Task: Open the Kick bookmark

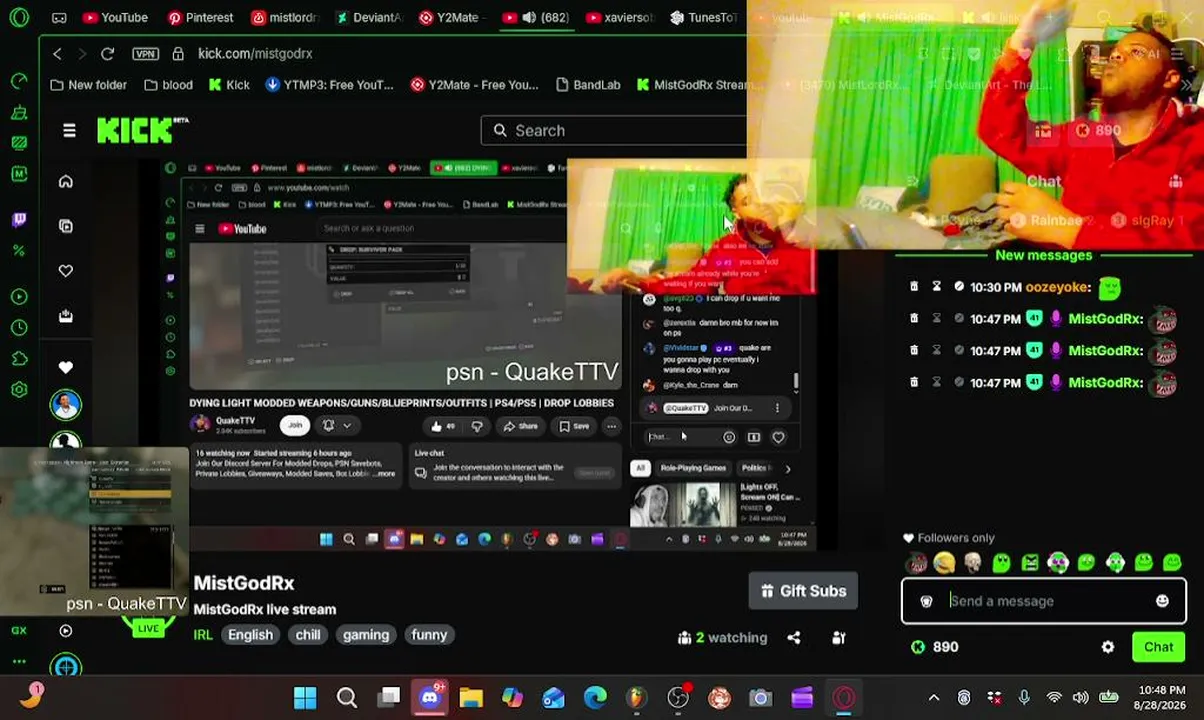Action: point(229,85)
